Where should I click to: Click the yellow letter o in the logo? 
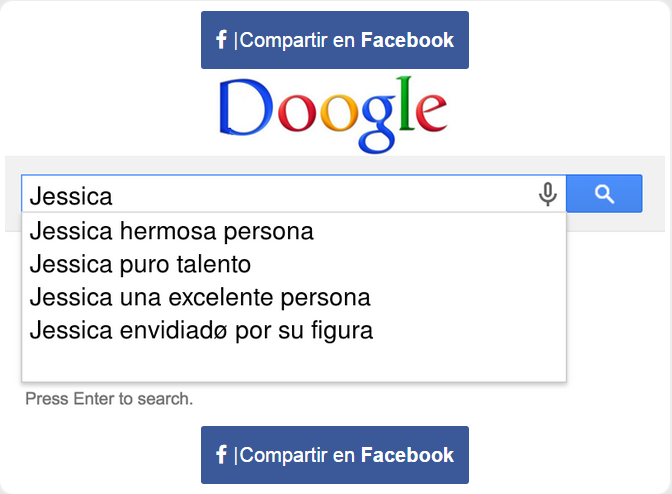(339, 113)
